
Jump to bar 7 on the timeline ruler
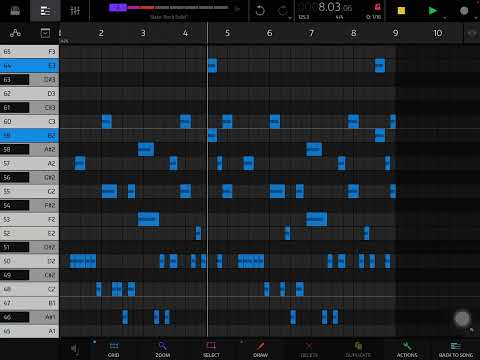click(311, 33)
